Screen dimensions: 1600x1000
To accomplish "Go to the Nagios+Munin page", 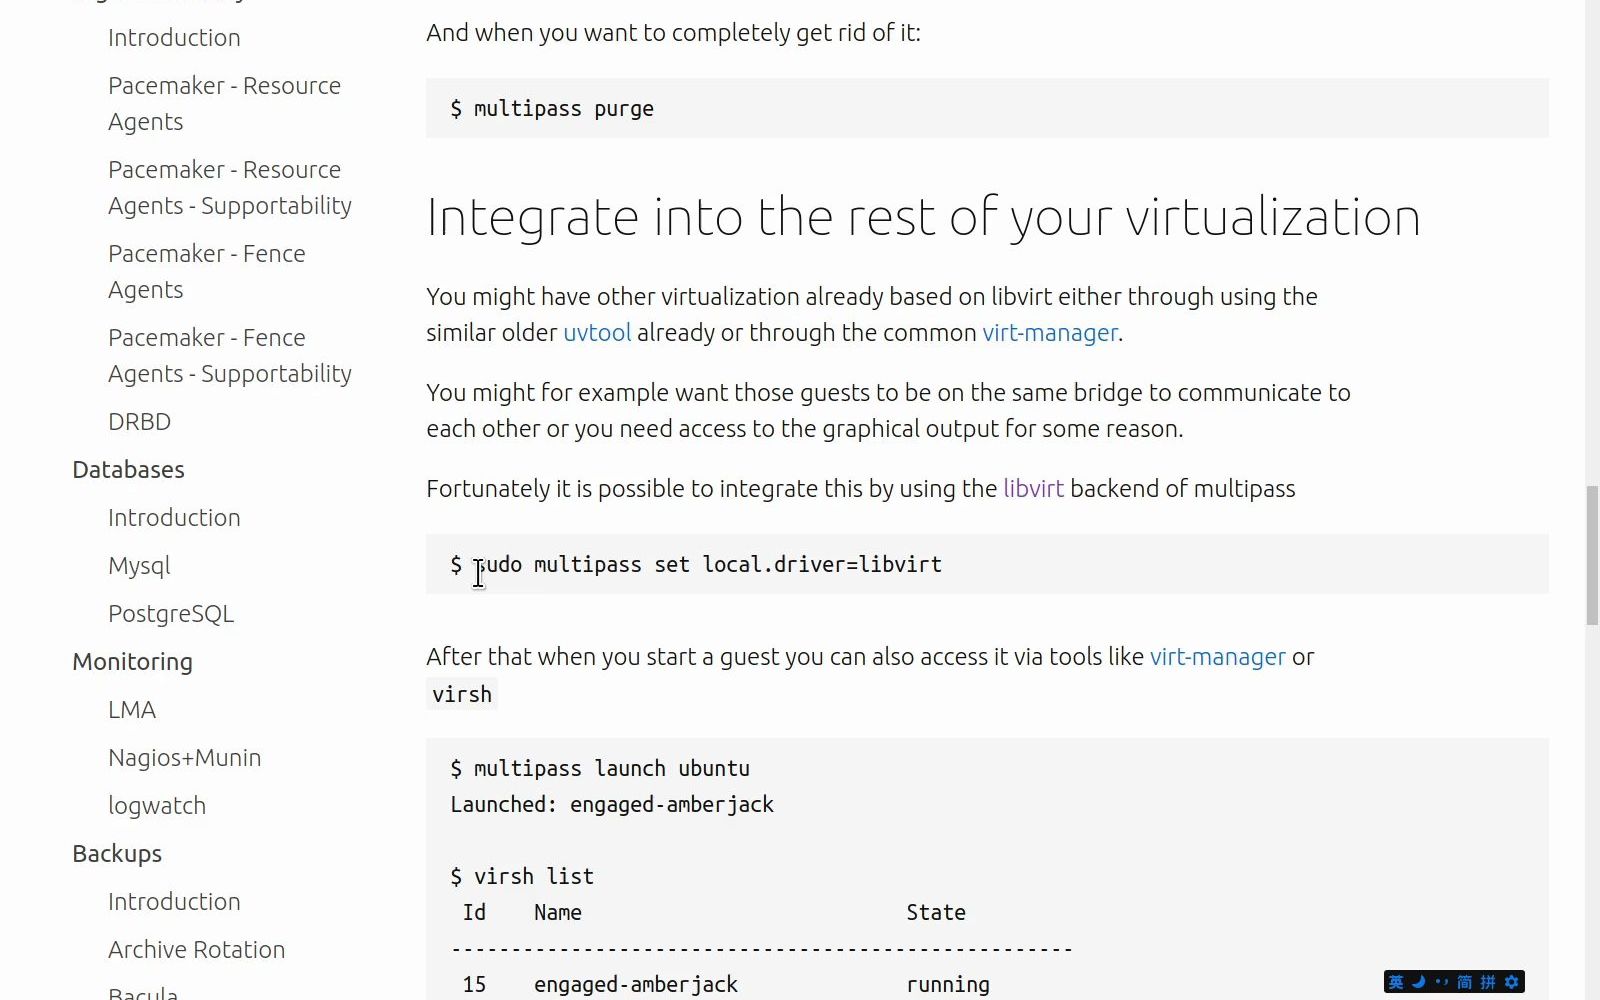I will click(x=184, y=758).
